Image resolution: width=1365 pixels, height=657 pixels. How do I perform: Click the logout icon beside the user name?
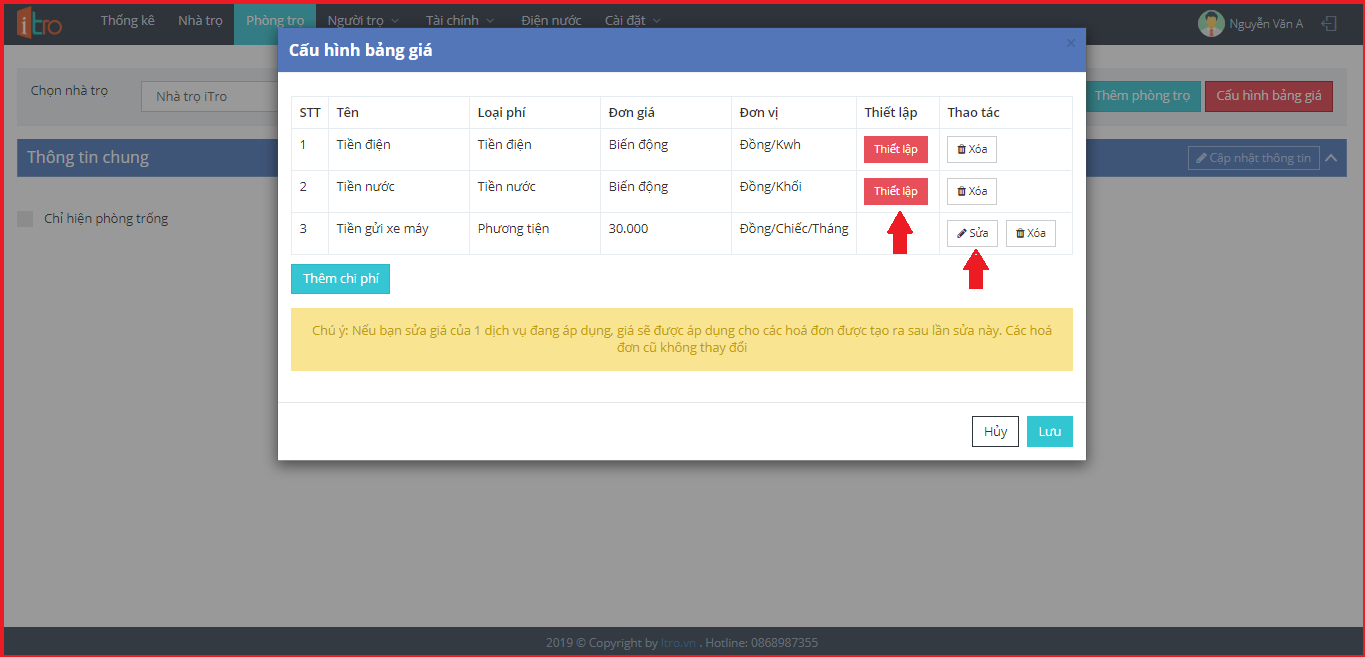(1328, 23)
